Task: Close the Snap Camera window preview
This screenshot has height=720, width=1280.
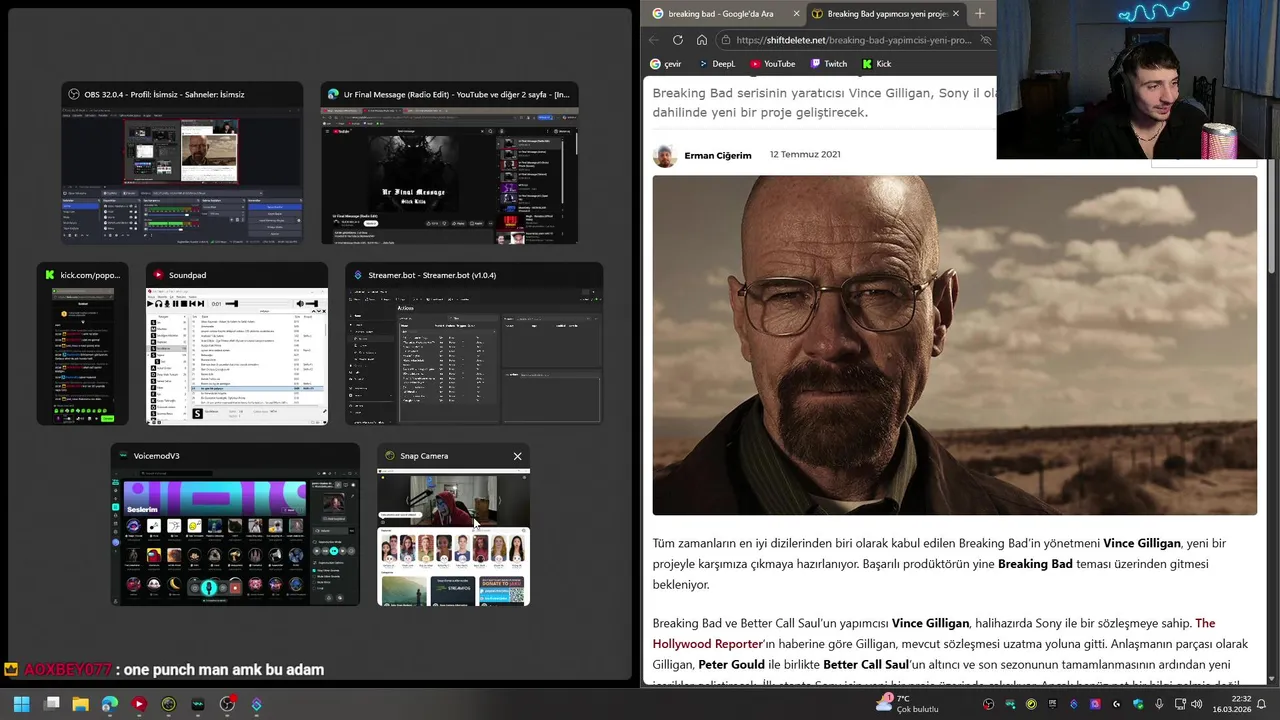Action: [x=517, y=456]
